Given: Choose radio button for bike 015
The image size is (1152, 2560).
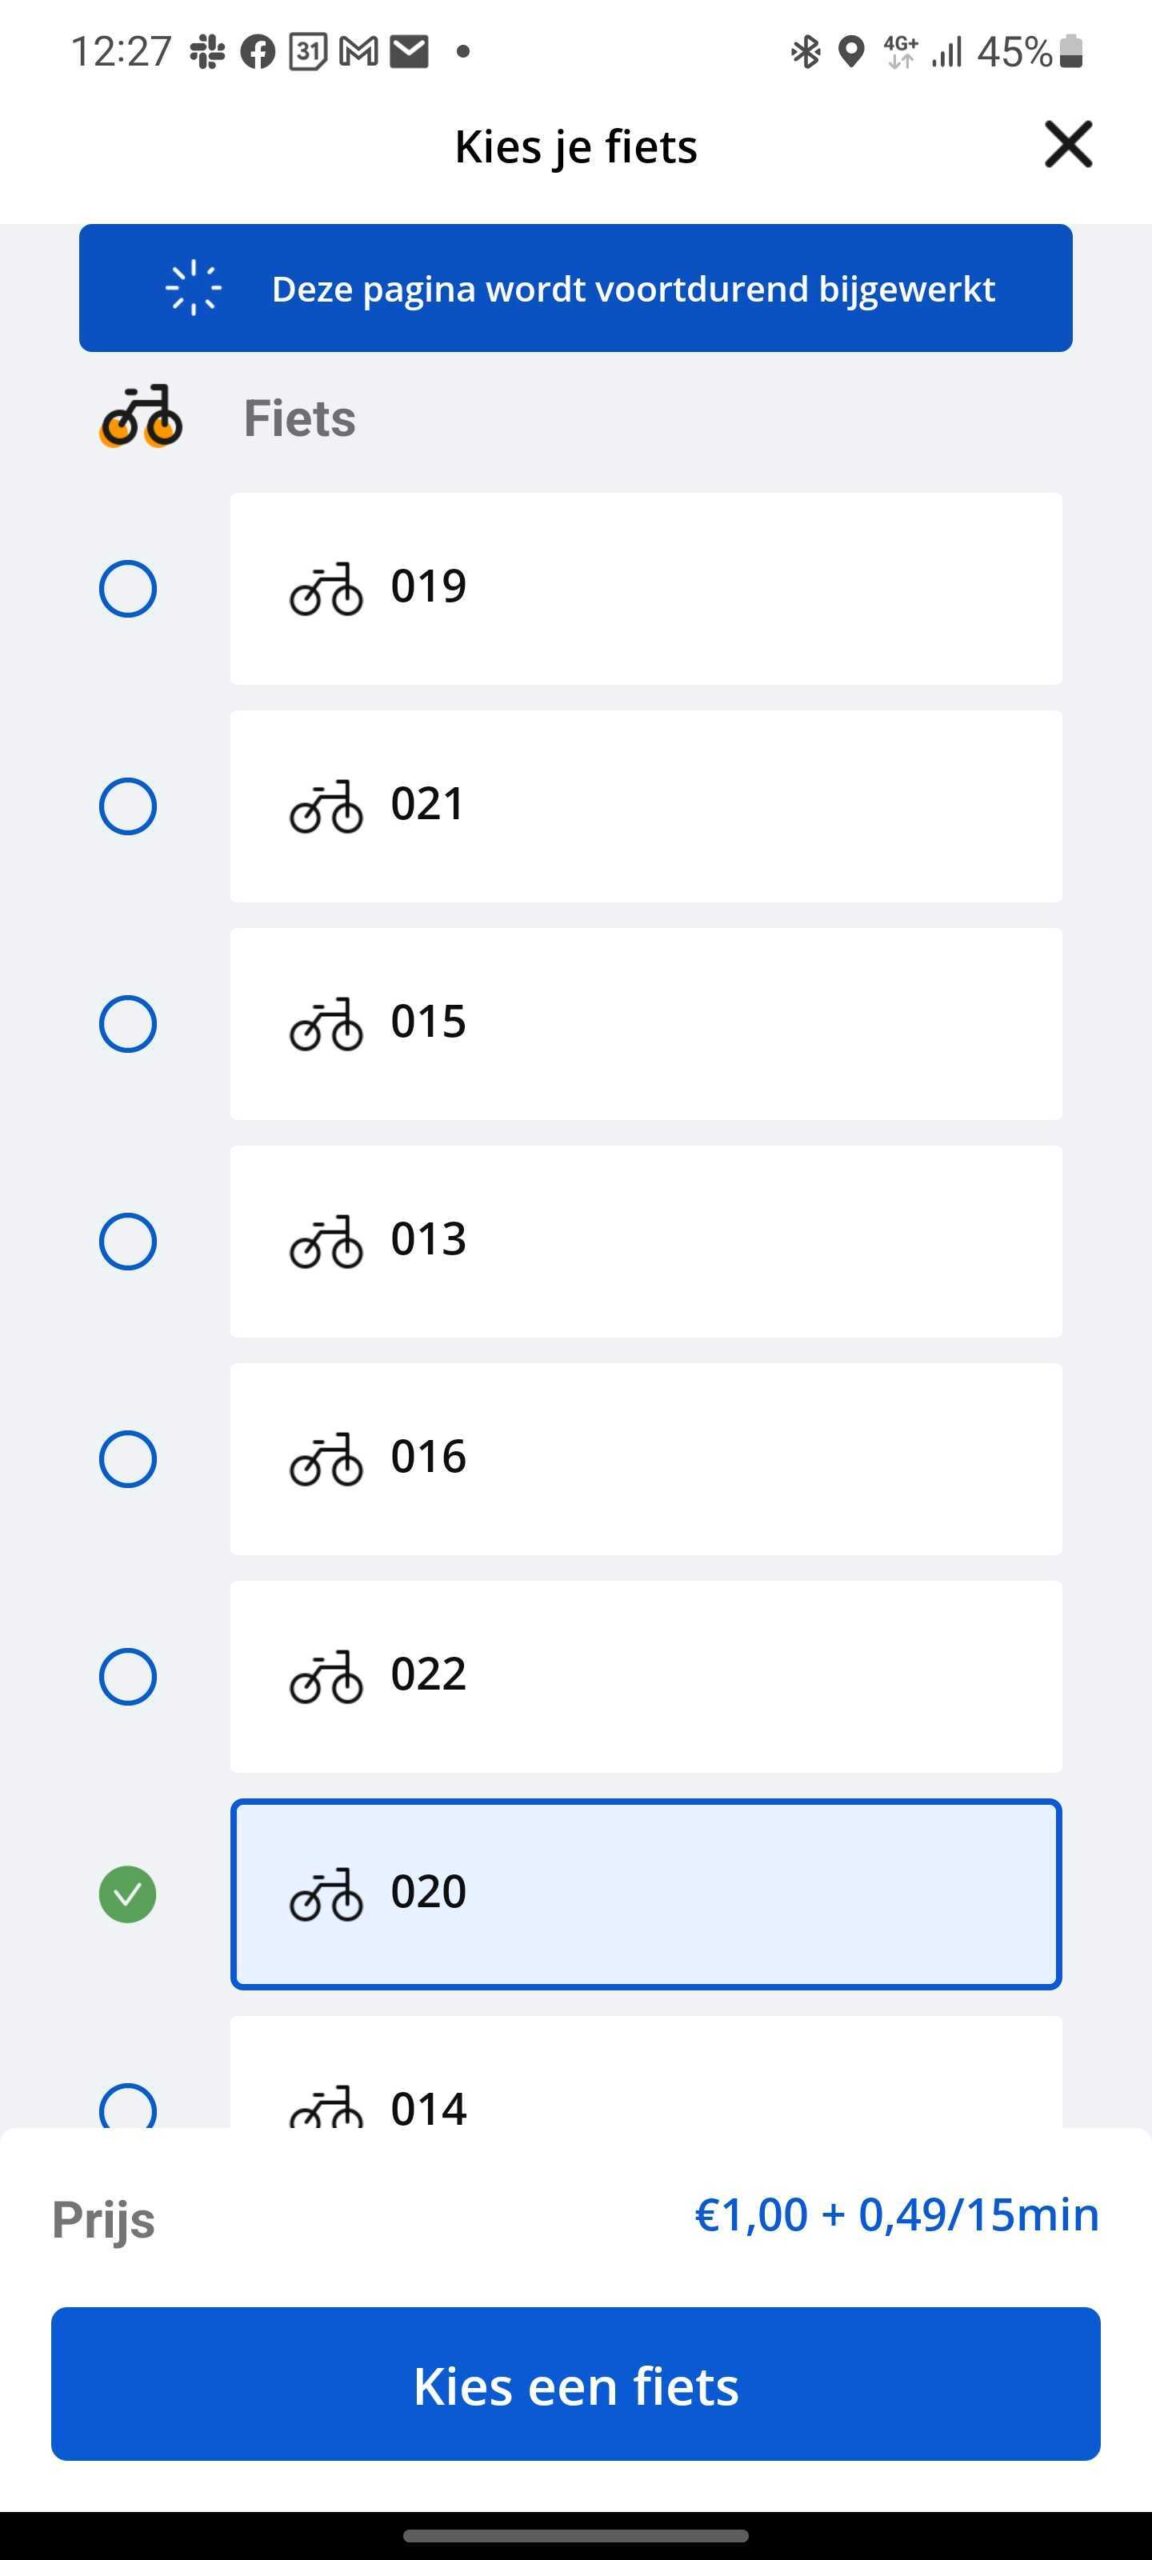Looking at the screenshot, I should [128, 1024].
